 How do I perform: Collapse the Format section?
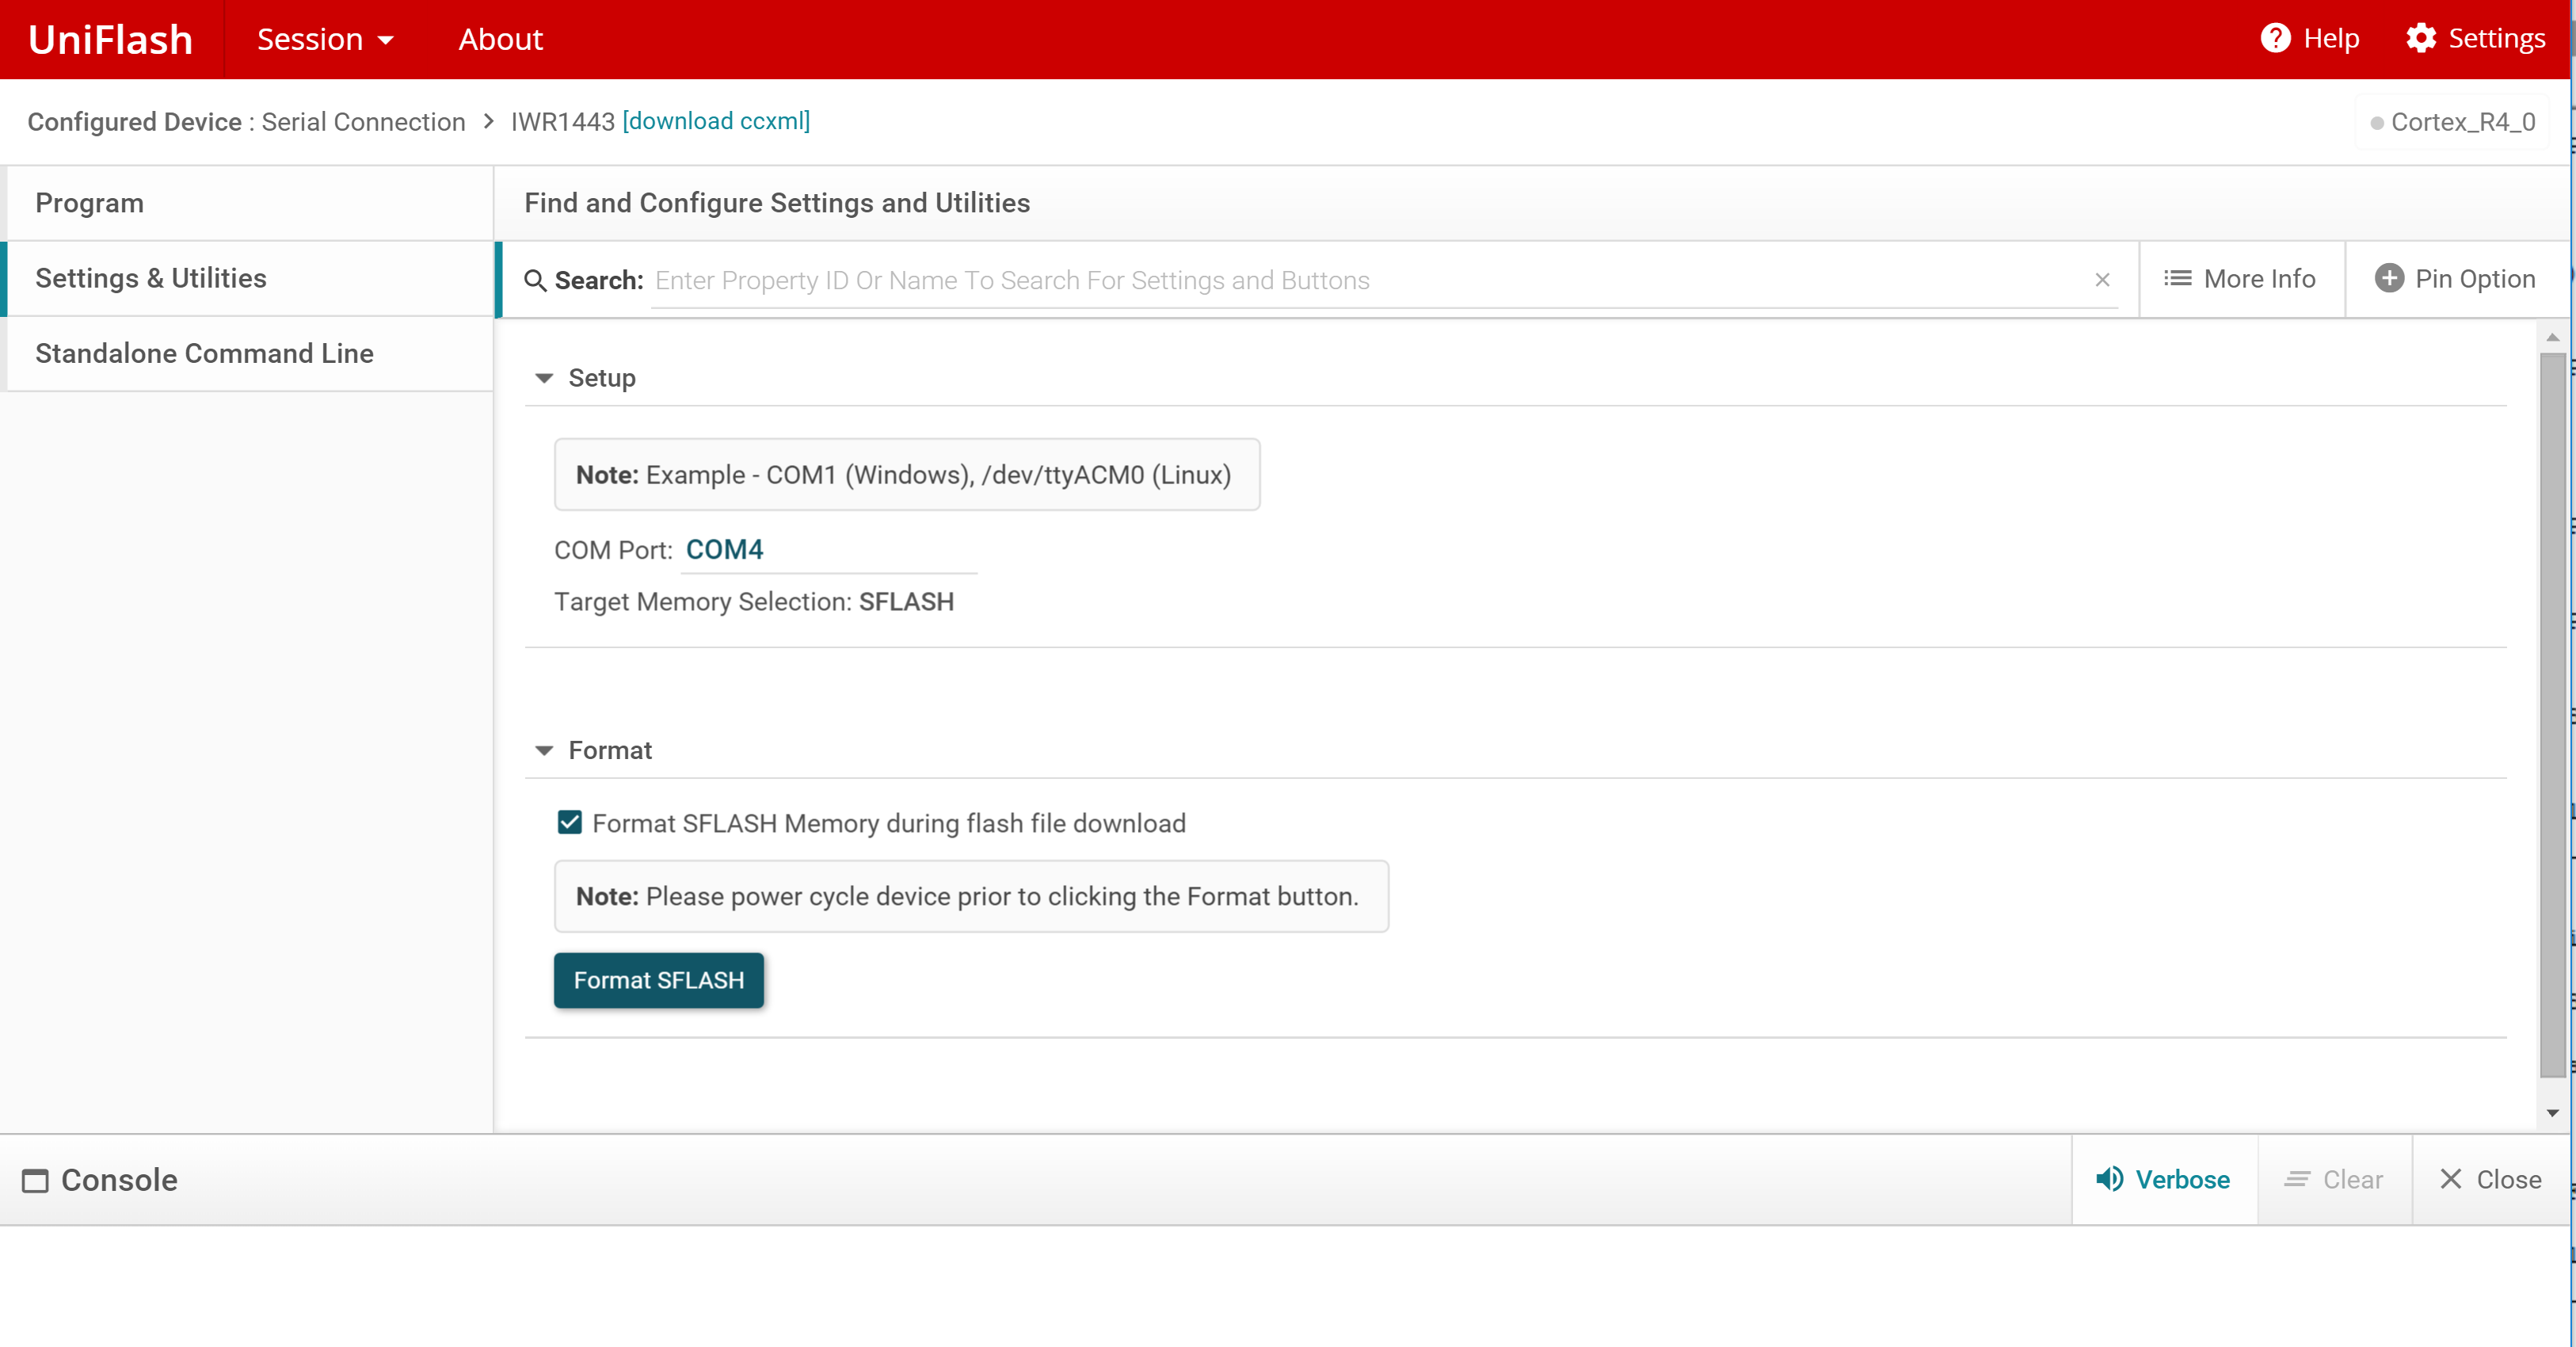click(545, 750)
